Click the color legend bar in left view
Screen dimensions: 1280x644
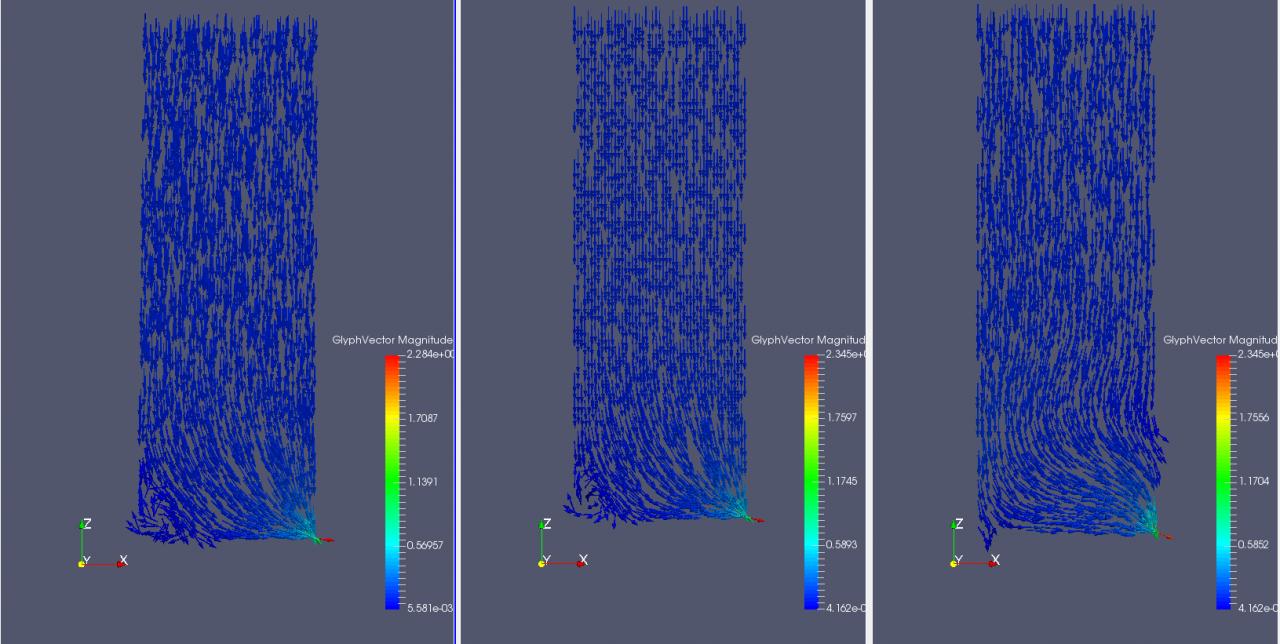392,482
